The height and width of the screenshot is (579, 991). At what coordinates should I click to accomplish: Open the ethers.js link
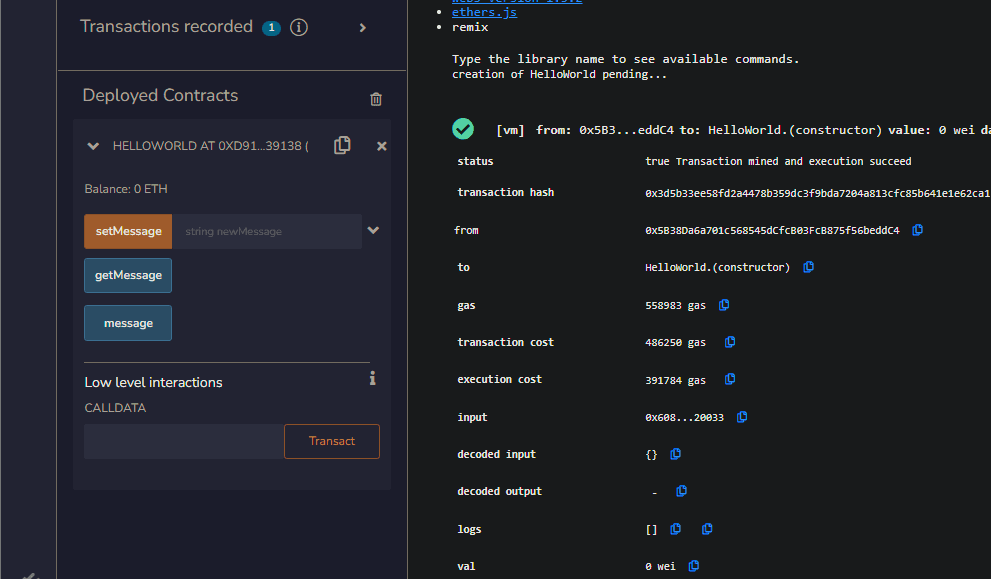(485, 12)
